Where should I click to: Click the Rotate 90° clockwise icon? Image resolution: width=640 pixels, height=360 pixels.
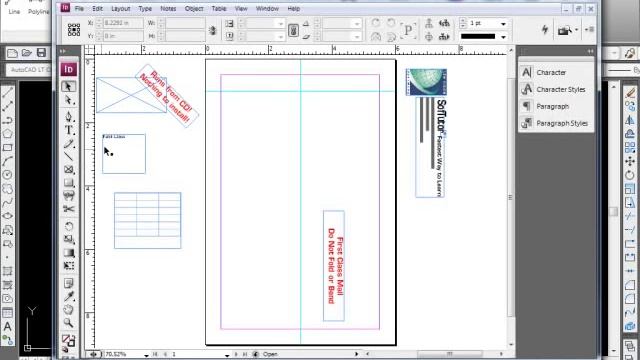[376, 23]
